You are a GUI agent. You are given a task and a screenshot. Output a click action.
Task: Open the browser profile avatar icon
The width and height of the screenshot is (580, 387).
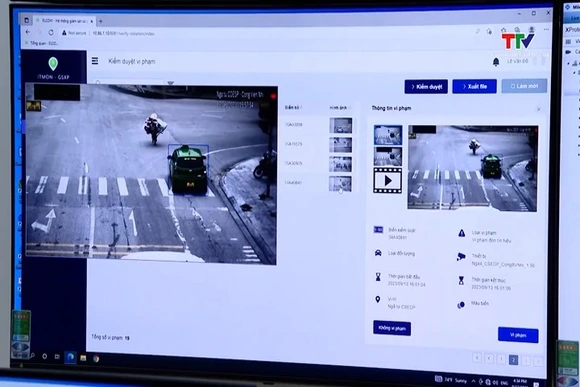pyautogui.click(x=532, y=29)
